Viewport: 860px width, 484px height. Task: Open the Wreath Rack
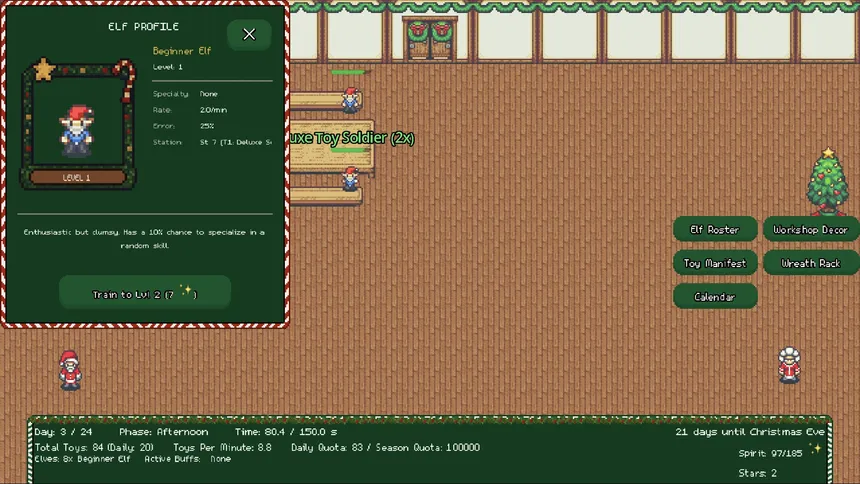point(811,263)
